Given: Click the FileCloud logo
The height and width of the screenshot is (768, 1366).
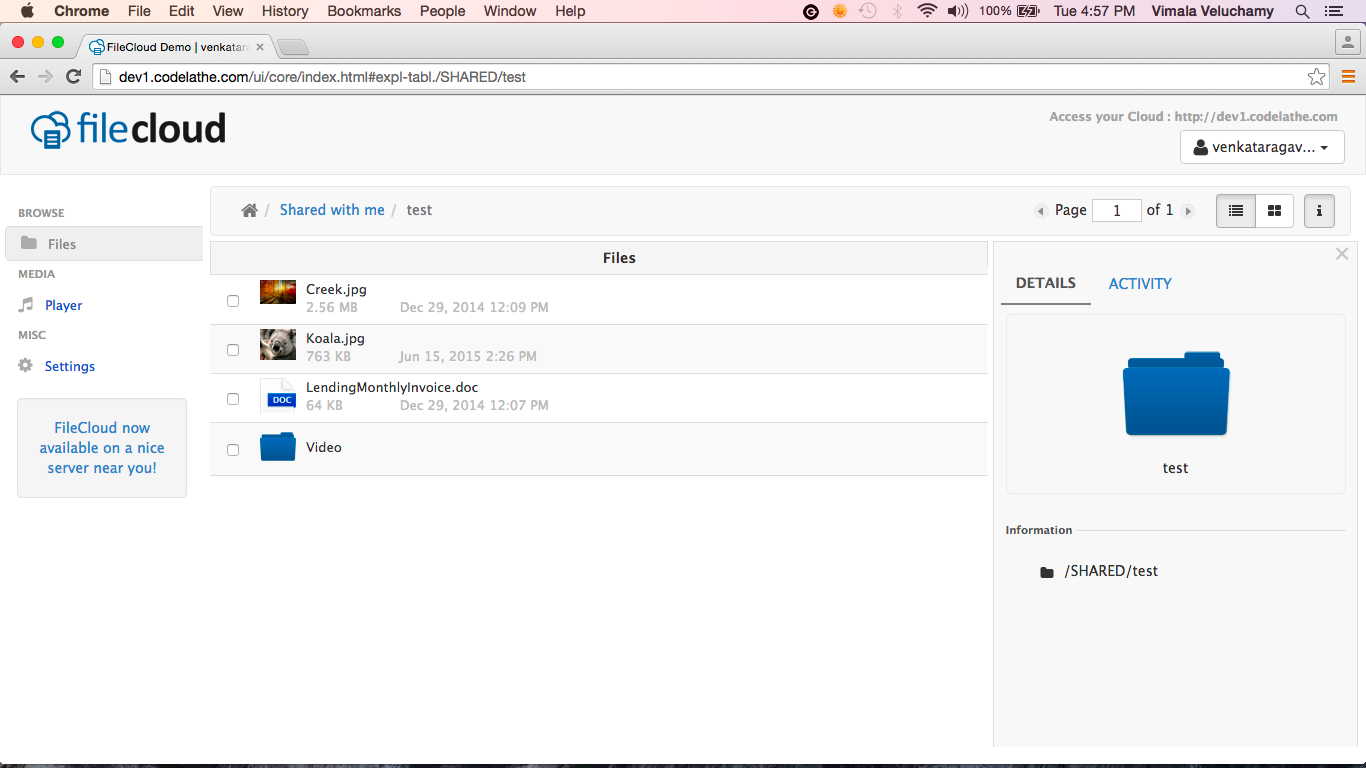Looking at the screenshot, I should [128, 129].
